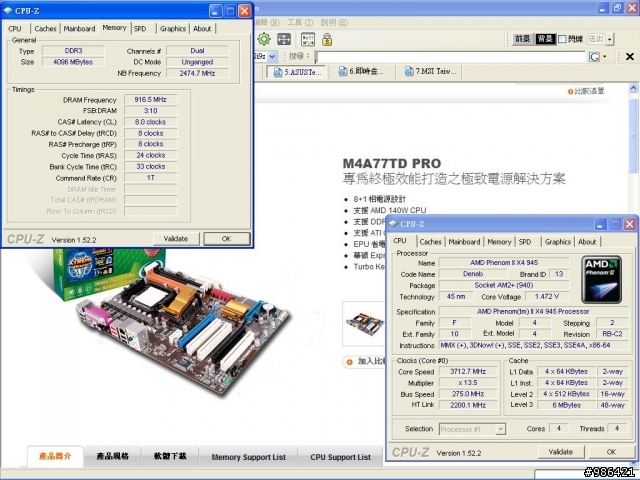The width and height of the screenshot is (640, 480).
Task: Open the 產品規格 page tab
Action: (113, 456)
